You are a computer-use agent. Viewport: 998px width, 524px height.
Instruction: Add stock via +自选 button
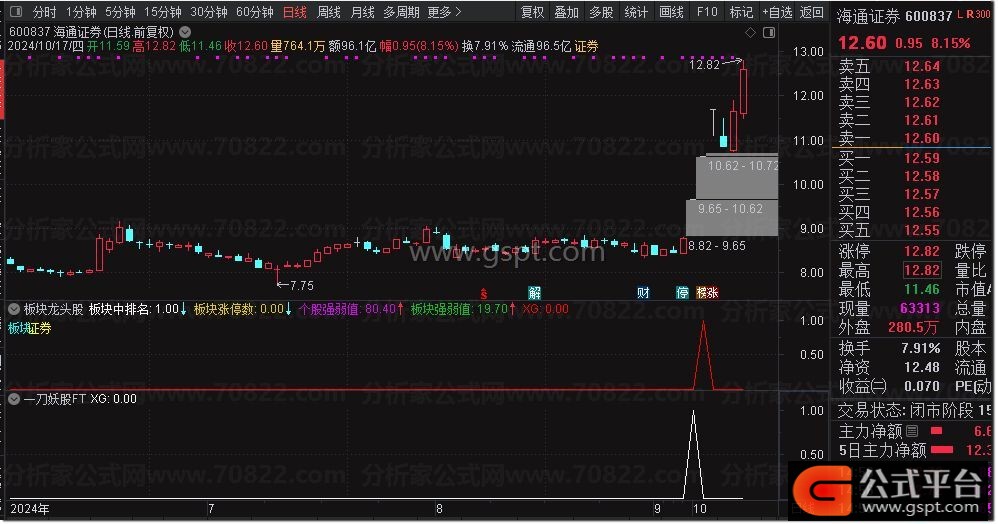(777, 12)
